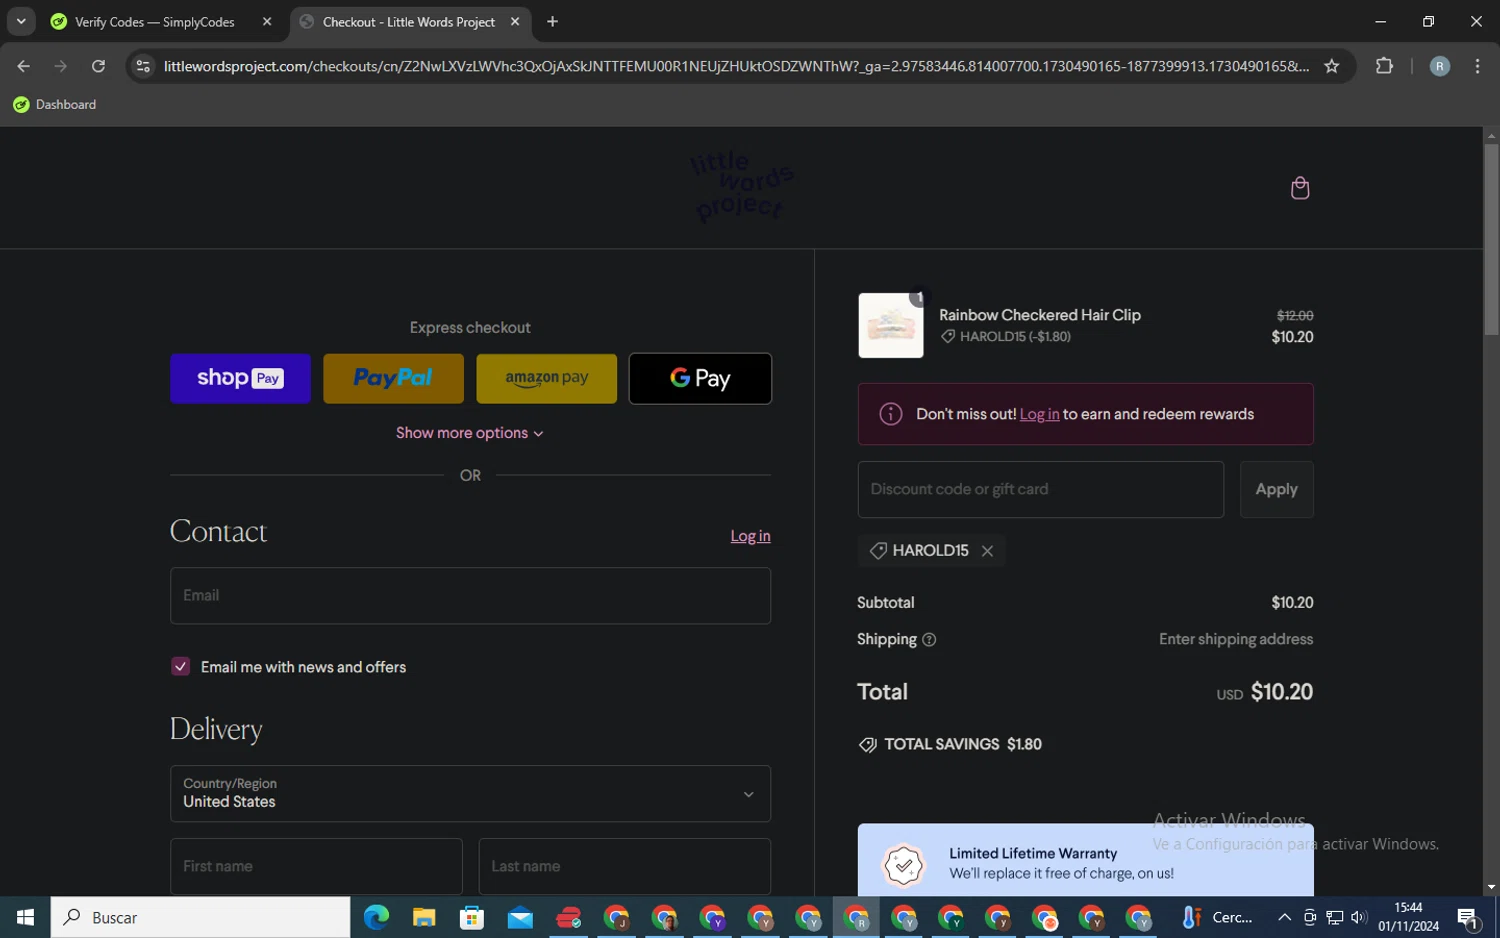This screenshot has width=1500, height=938.
Task: Open the shopping bag cart icon
Action: tap(1299, 188)
